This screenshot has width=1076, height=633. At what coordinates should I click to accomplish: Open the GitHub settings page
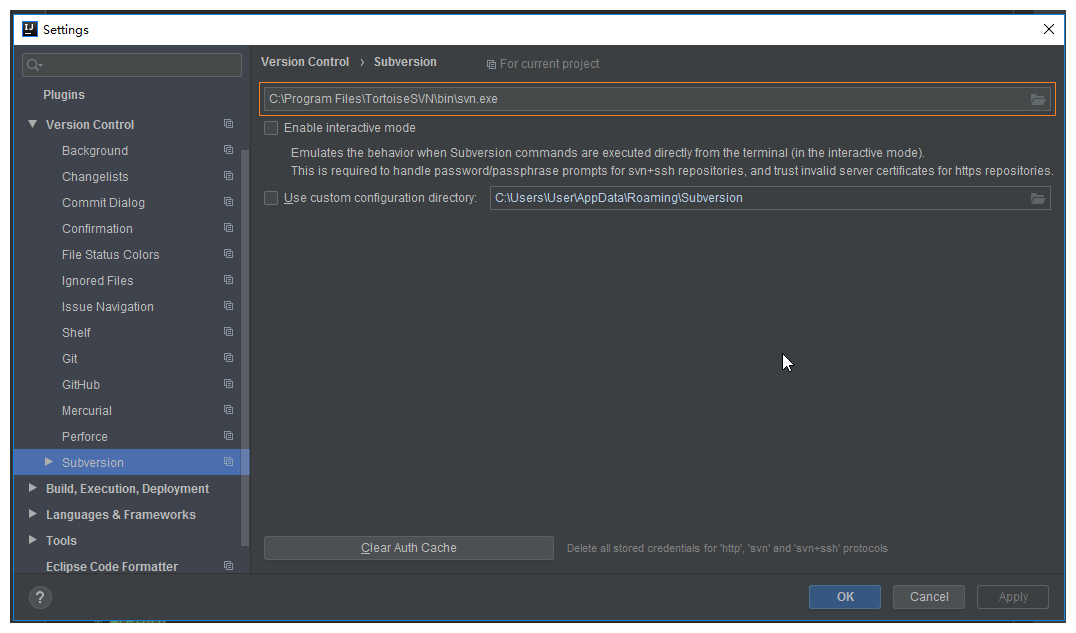point(81,385)
